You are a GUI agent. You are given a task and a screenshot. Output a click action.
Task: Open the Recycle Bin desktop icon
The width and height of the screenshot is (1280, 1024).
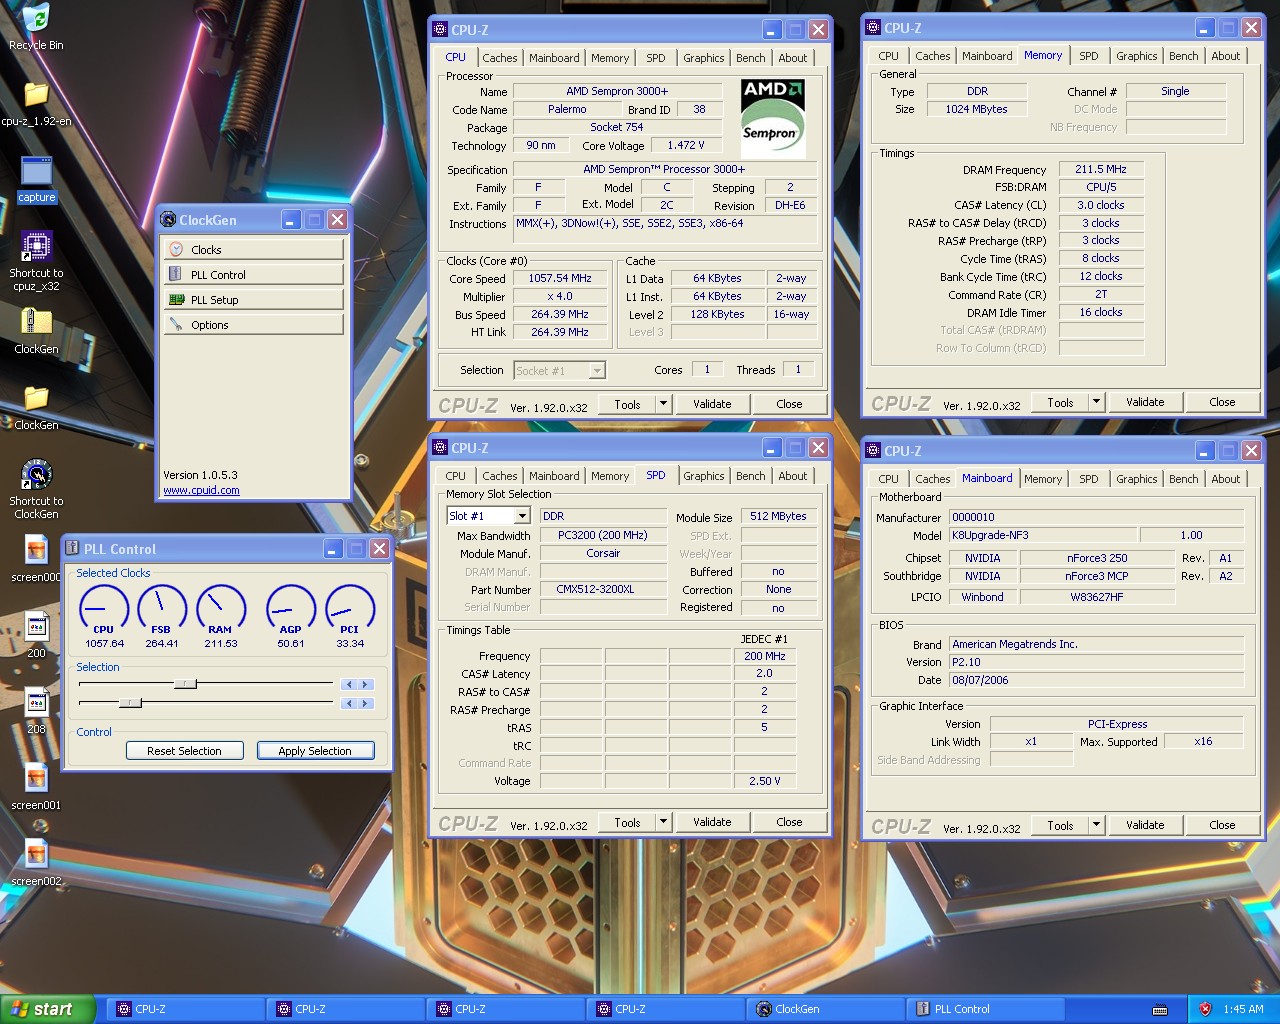pos(36,18)
